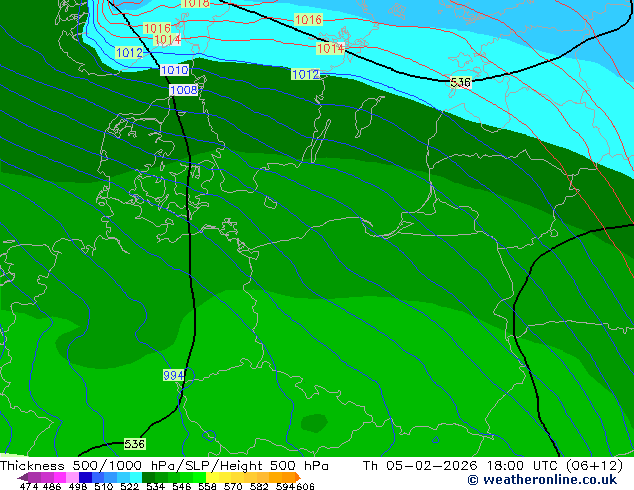This screenshot has width=634, height=490.
Task: Select the 498 legend value
Action: (78, 486)
